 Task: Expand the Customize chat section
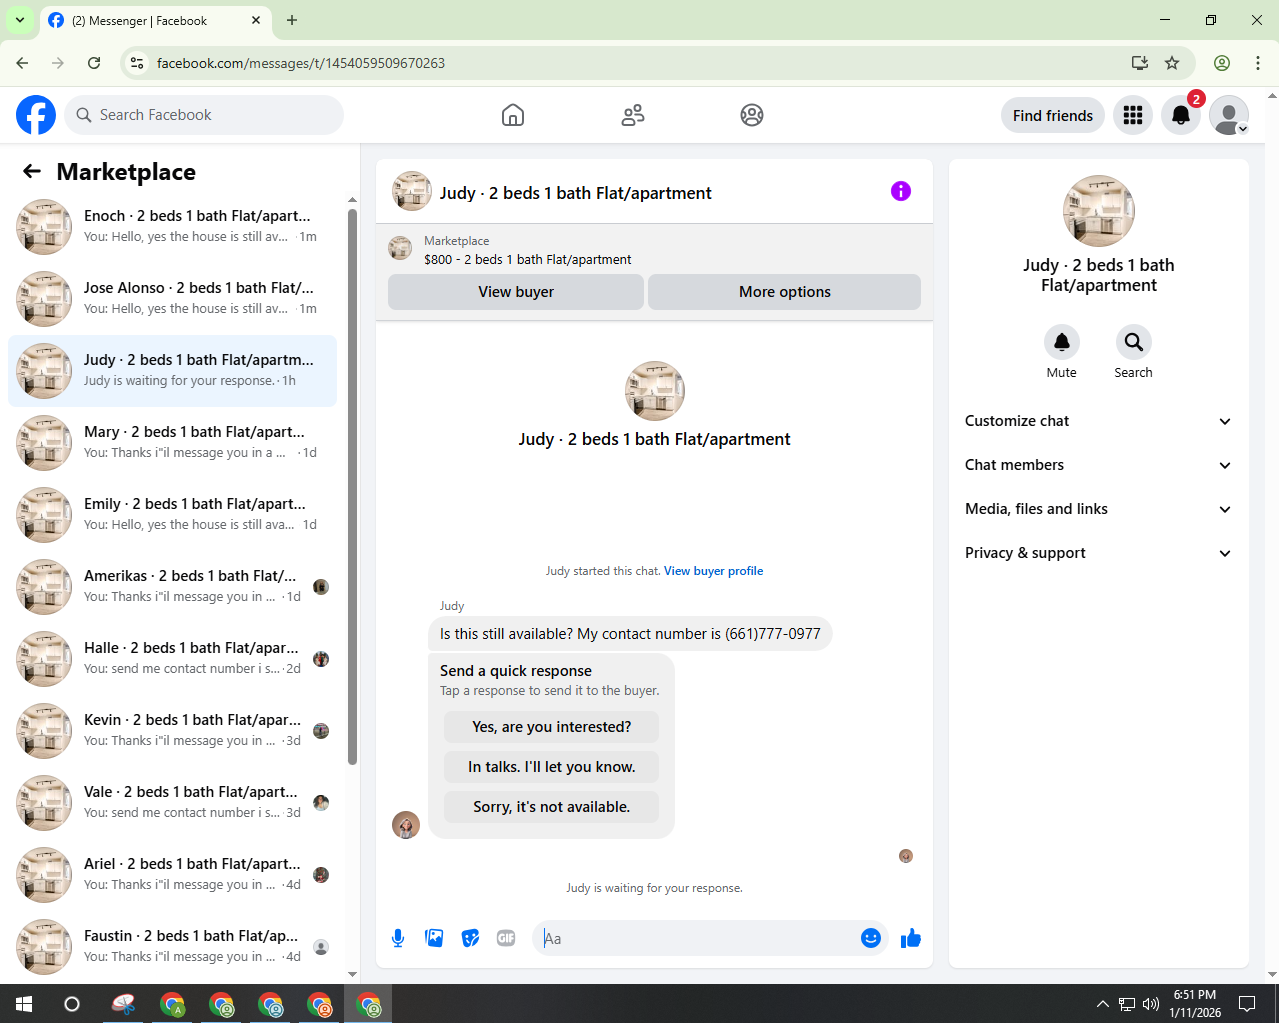click(1099, 421)
